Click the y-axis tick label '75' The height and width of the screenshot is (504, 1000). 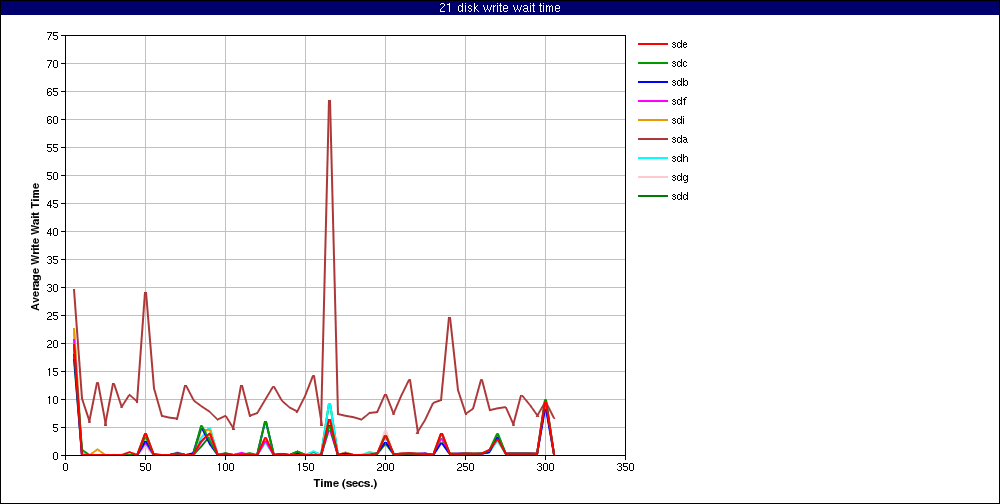53,36
